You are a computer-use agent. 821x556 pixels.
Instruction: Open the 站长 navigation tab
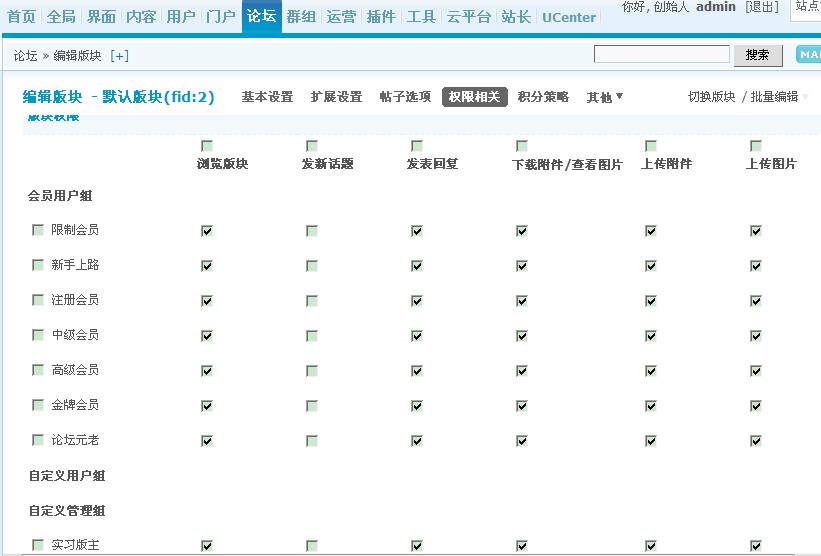pos(516,17)
